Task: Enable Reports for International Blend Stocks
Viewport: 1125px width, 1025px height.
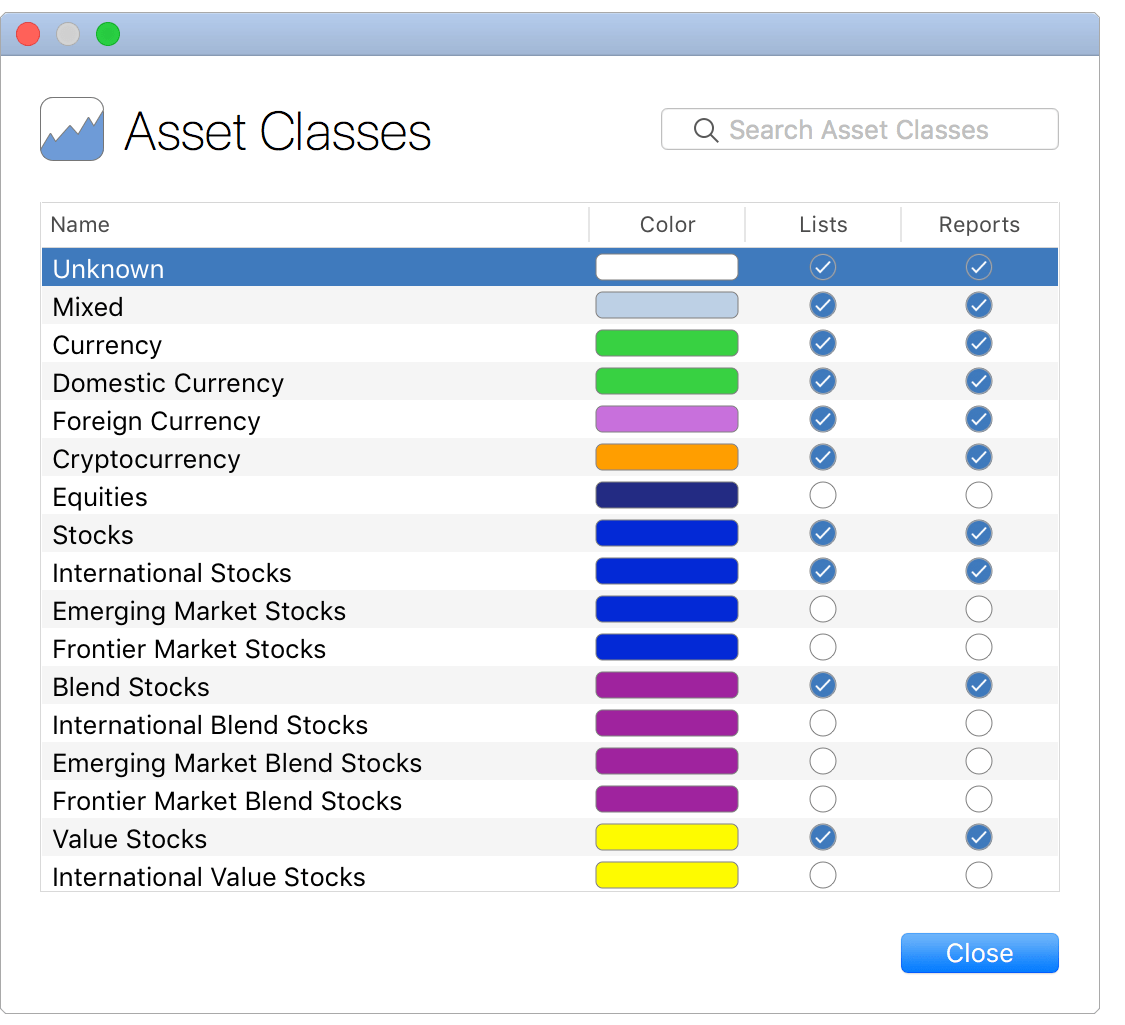Action: coord(978,723)
